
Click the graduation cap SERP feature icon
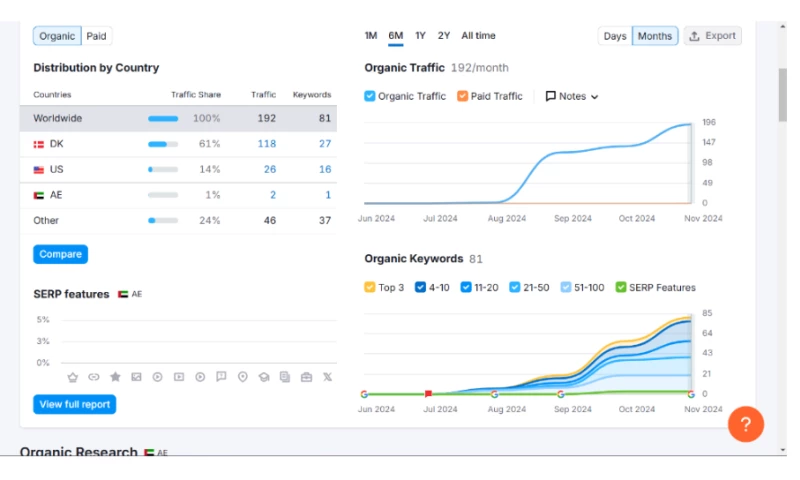pos(264,377)
